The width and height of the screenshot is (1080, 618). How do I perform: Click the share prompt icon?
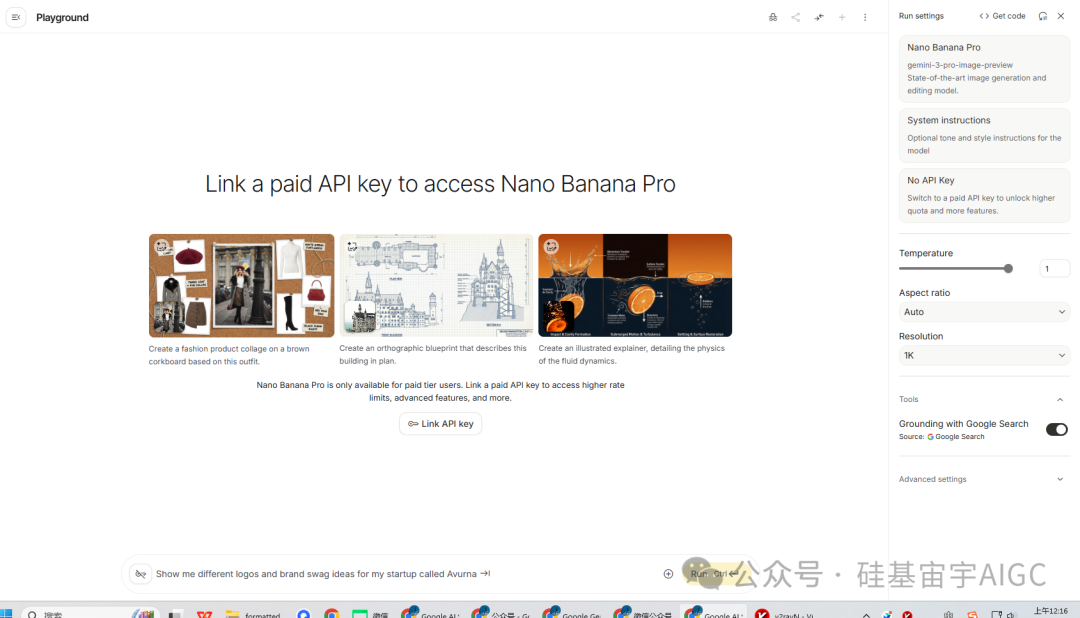pyautogui.click(x=796, y=17)
